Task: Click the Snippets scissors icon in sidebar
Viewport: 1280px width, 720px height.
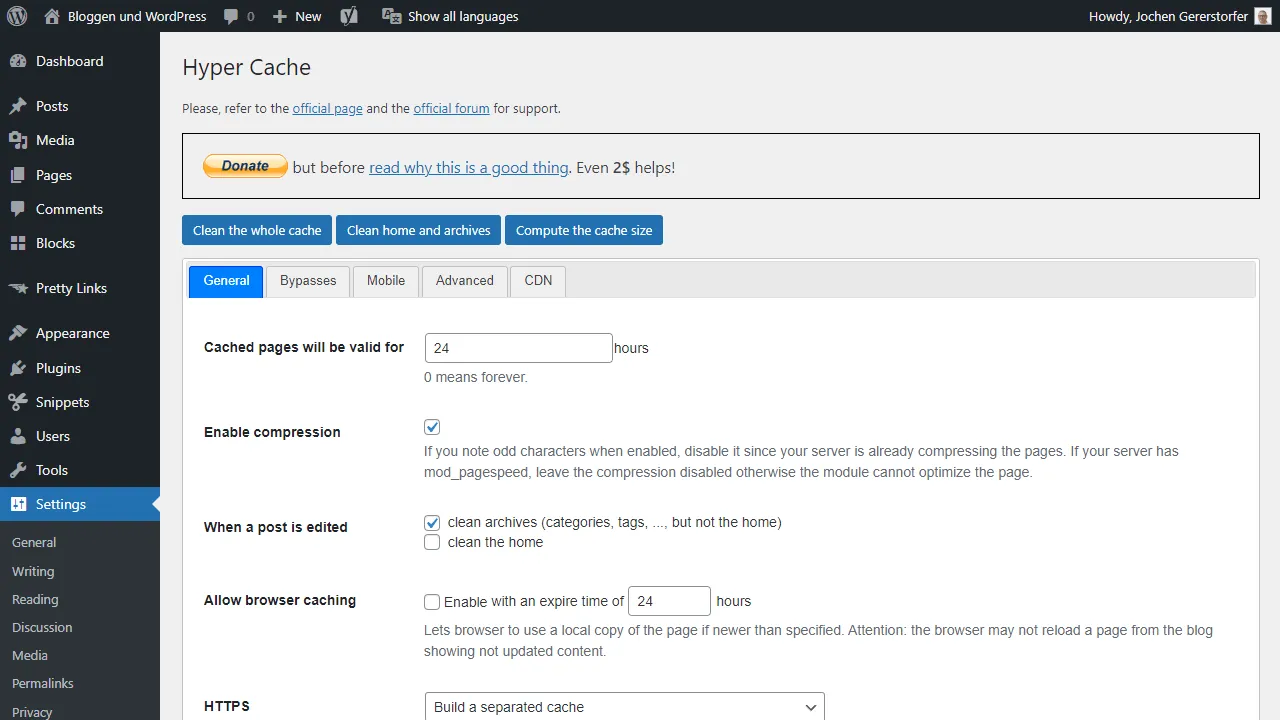Action: click(18, 402)
